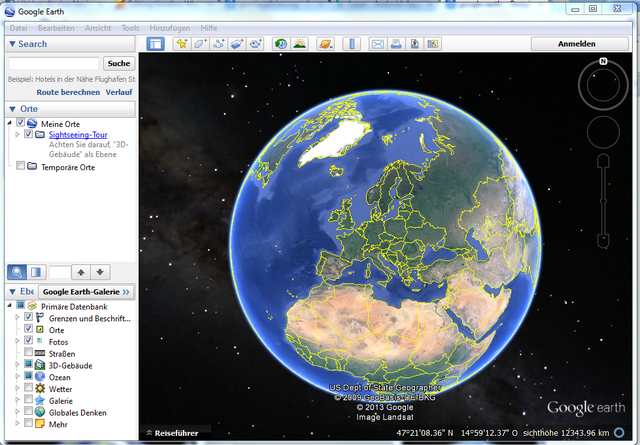The image size is (640, 445).
Task: Click the zoom-out bottom of slider
Action: (603, 240)
